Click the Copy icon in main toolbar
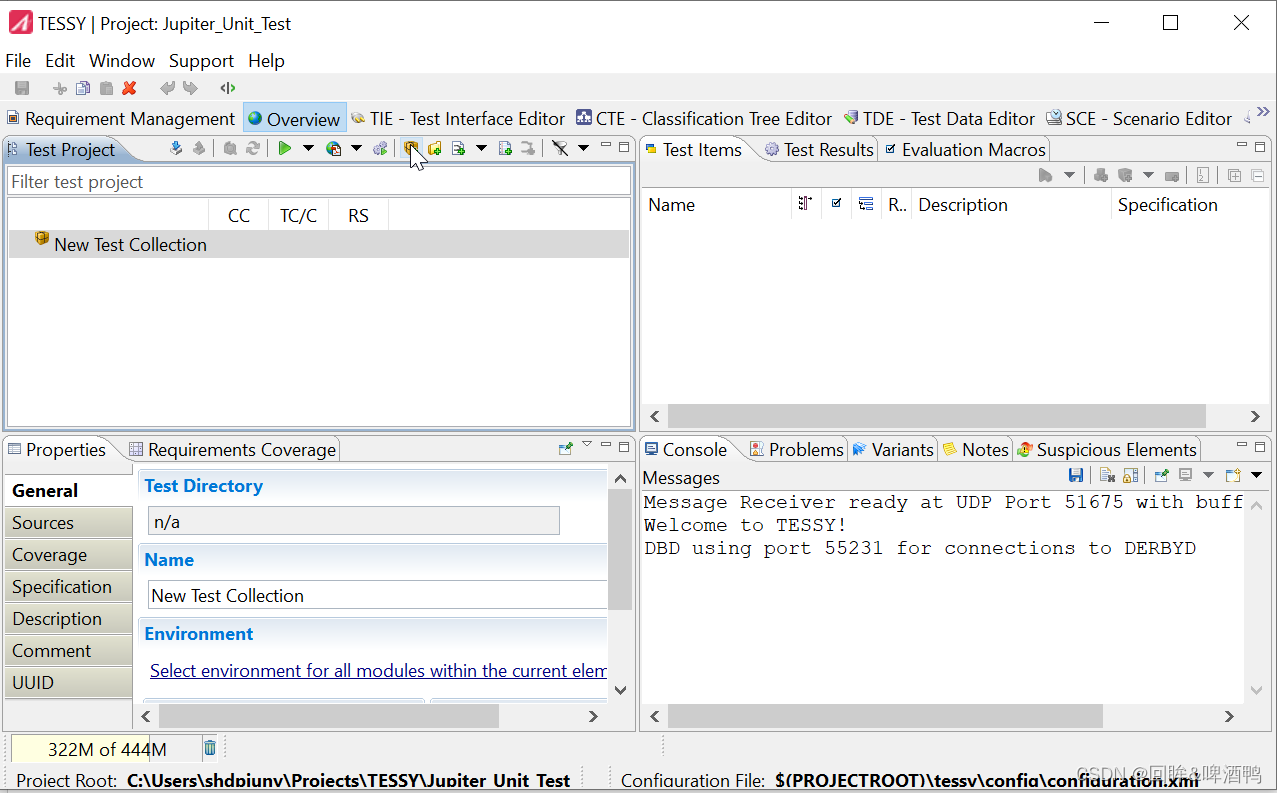Viewport: 1277px width, 793px height. point(83,88)
